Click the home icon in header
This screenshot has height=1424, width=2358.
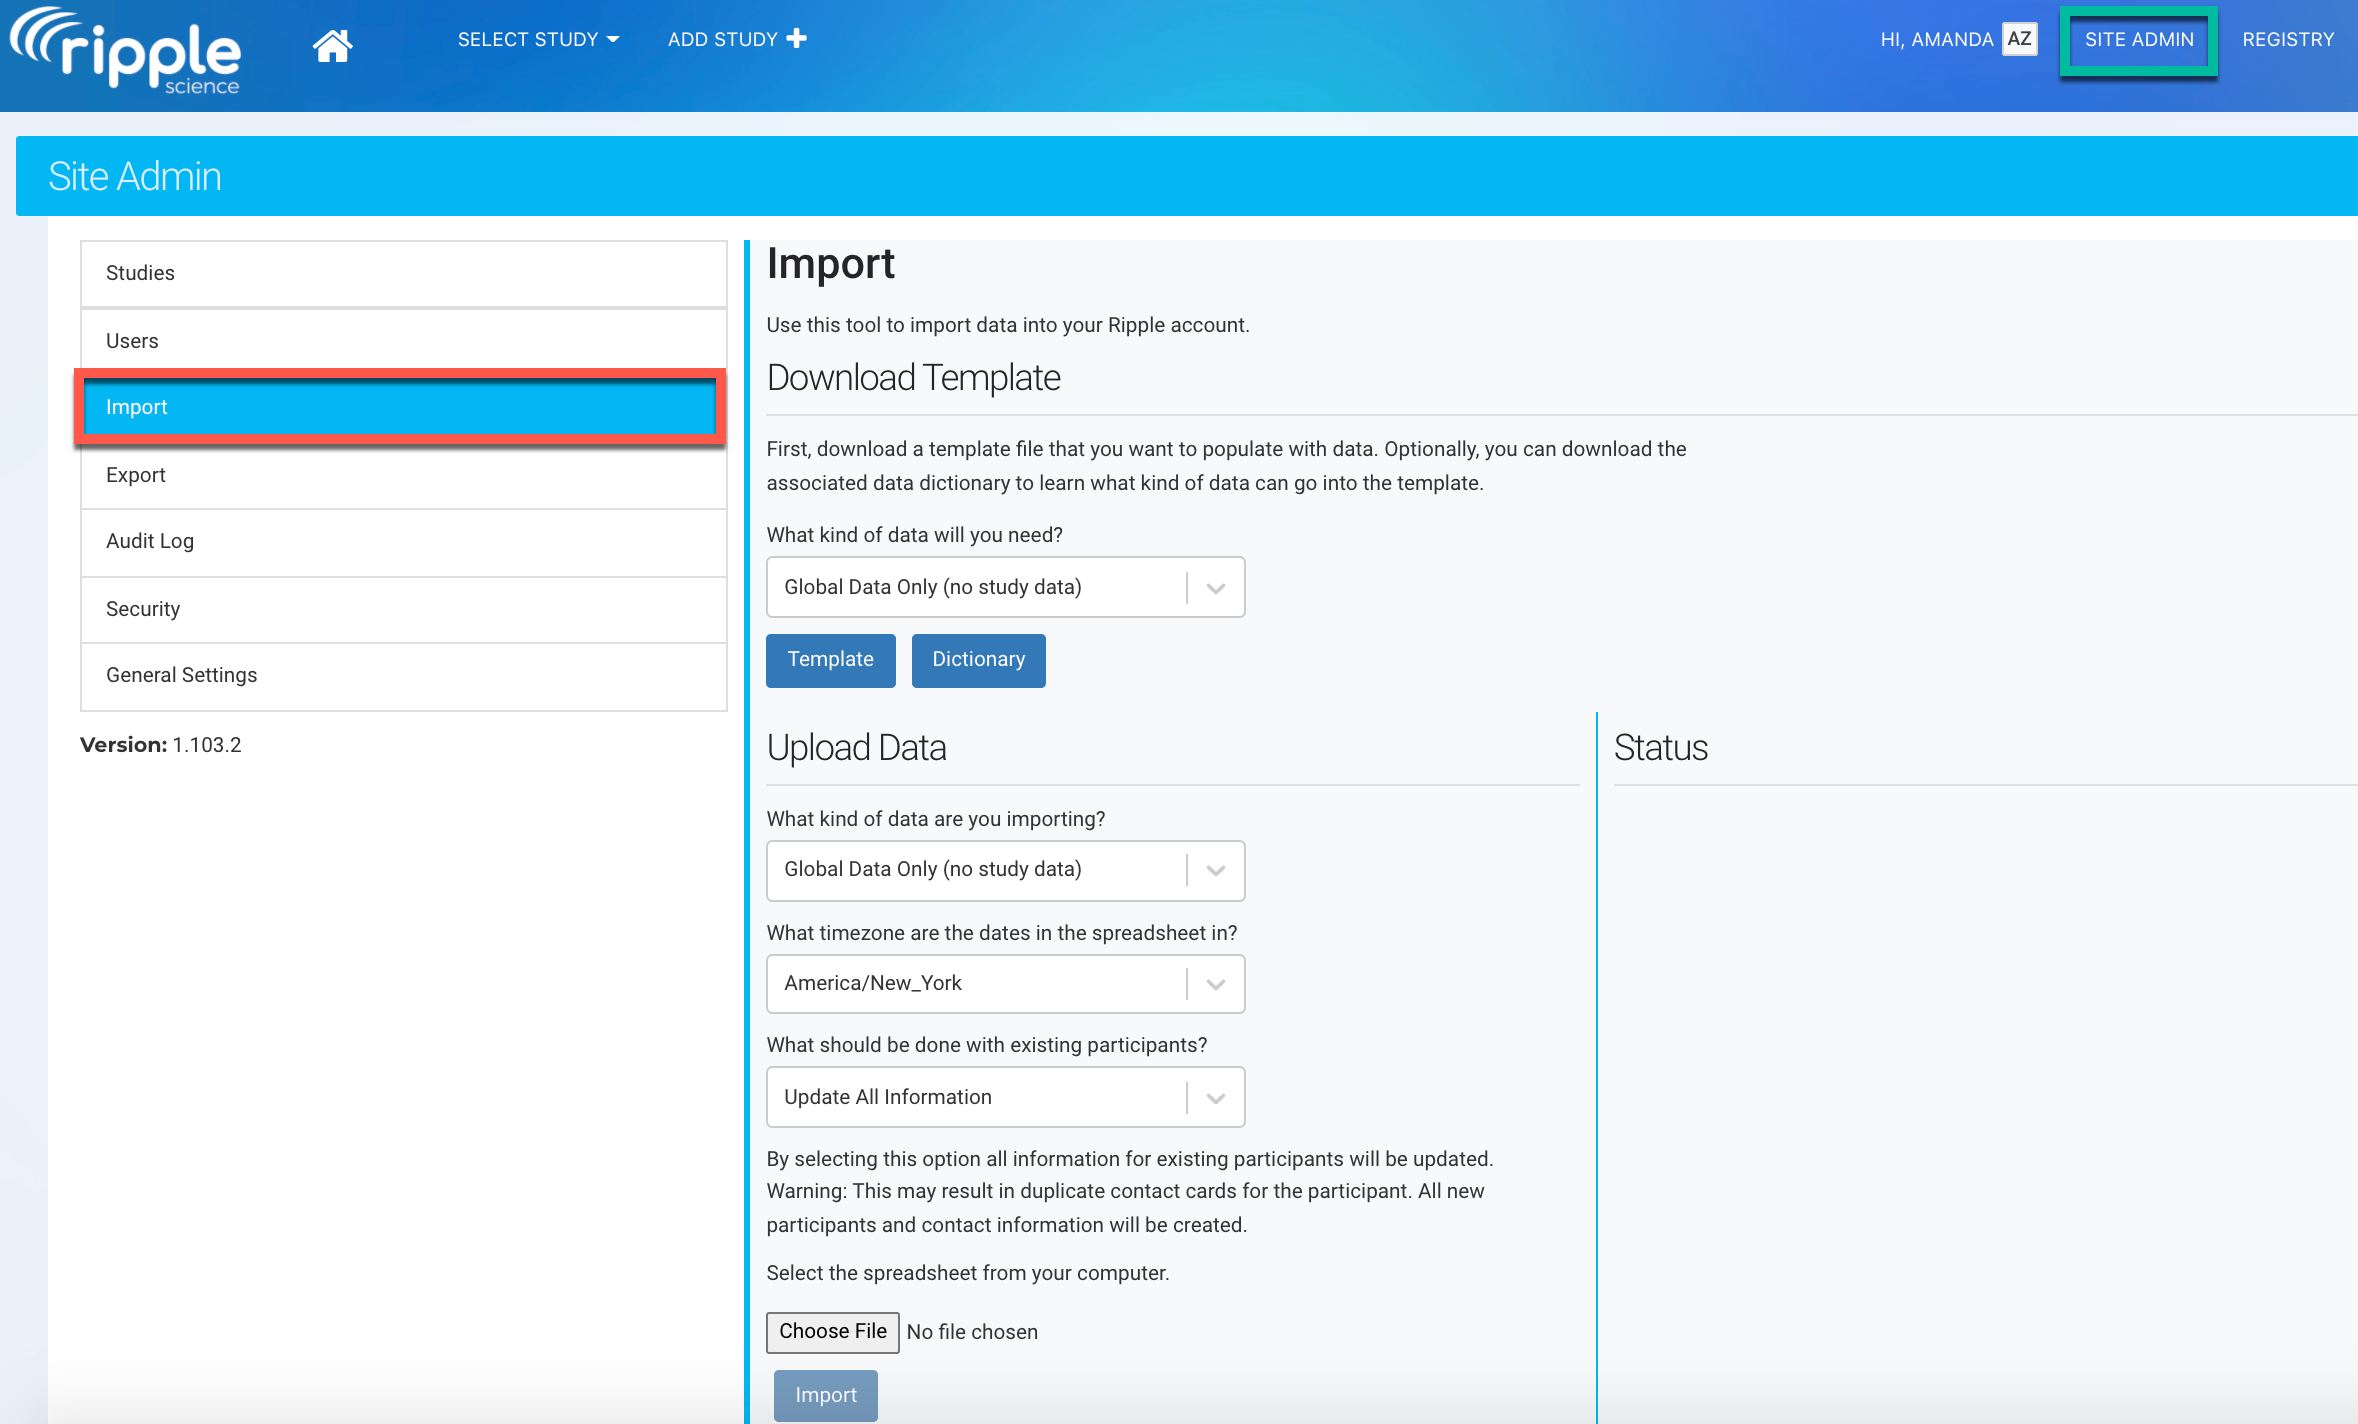tap(332, 45)
